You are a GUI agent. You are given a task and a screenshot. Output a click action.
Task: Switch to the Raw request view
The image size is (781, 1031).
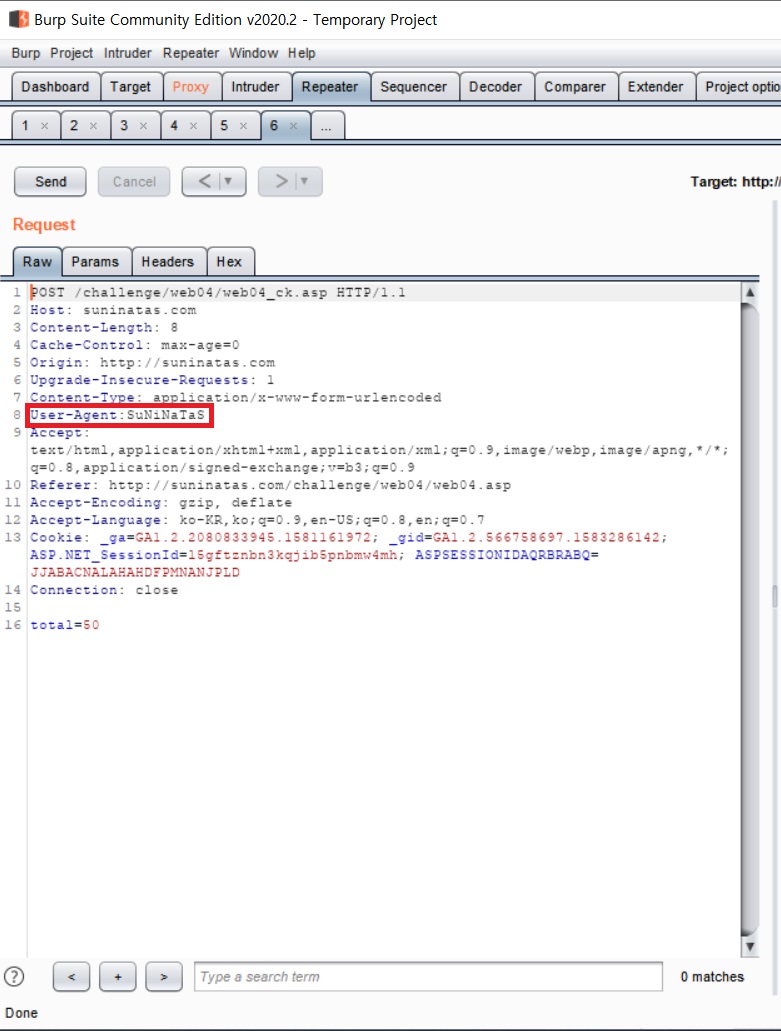click(37, 262)
